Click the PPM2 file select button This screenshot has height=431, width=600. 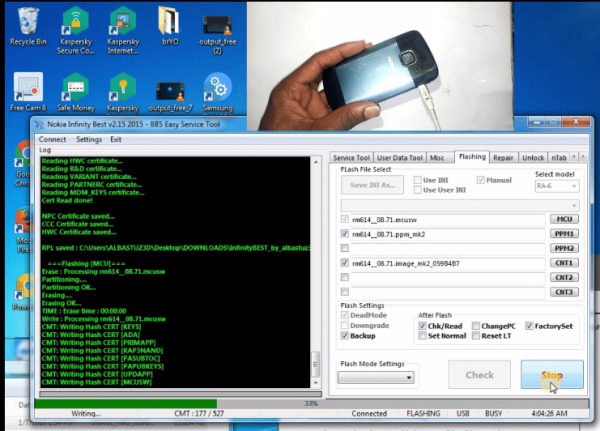click(x=565, y=248)
